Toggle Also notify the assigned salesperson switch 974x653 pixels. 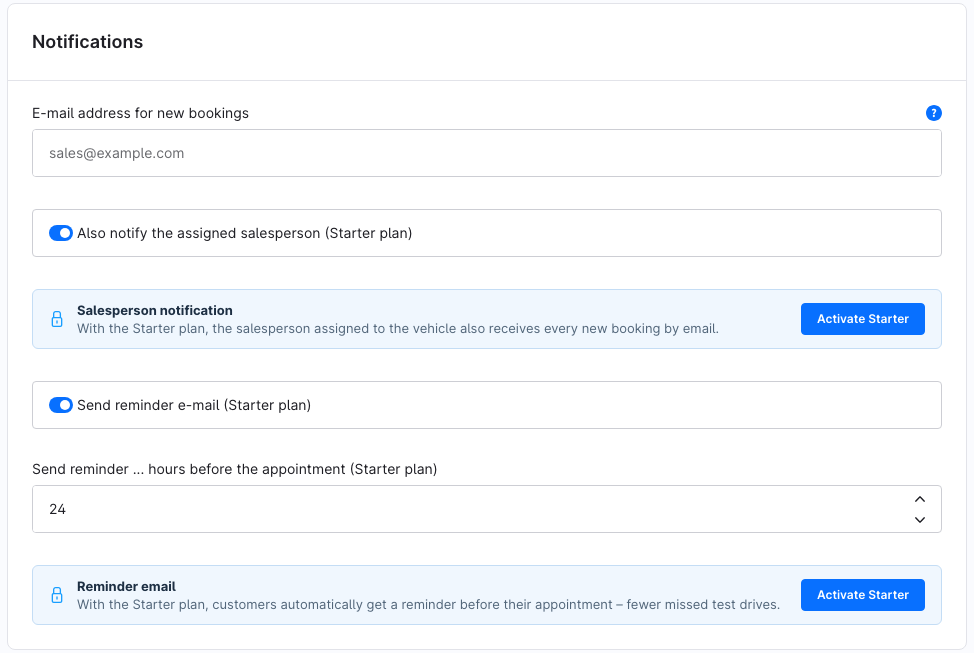coord(61,233)
